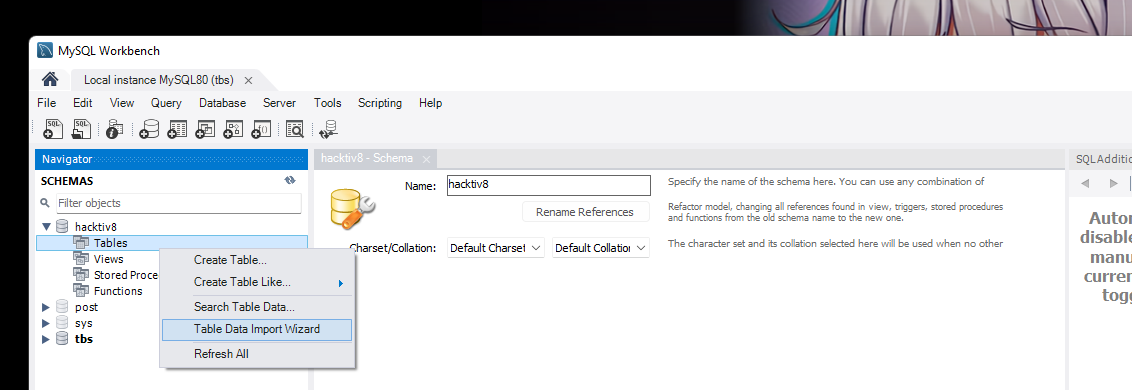Expand Create Table Like submenu arrow

pyautogui.click(x=341, y=283)
